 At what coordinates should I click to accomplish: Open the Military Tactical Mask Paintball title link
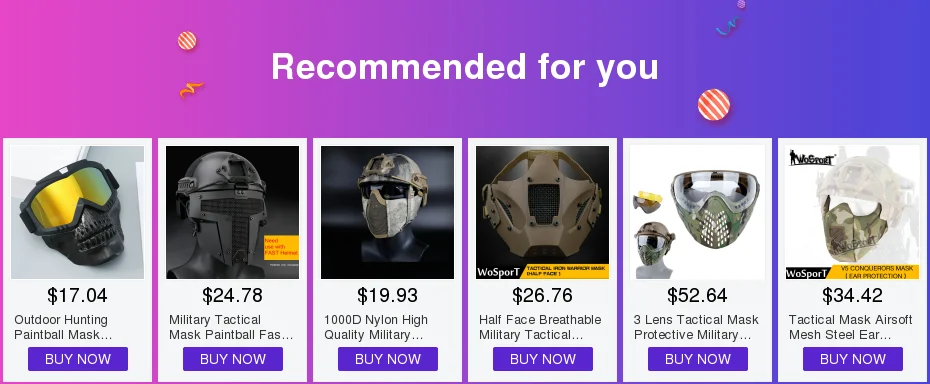[x=231, y=327]
